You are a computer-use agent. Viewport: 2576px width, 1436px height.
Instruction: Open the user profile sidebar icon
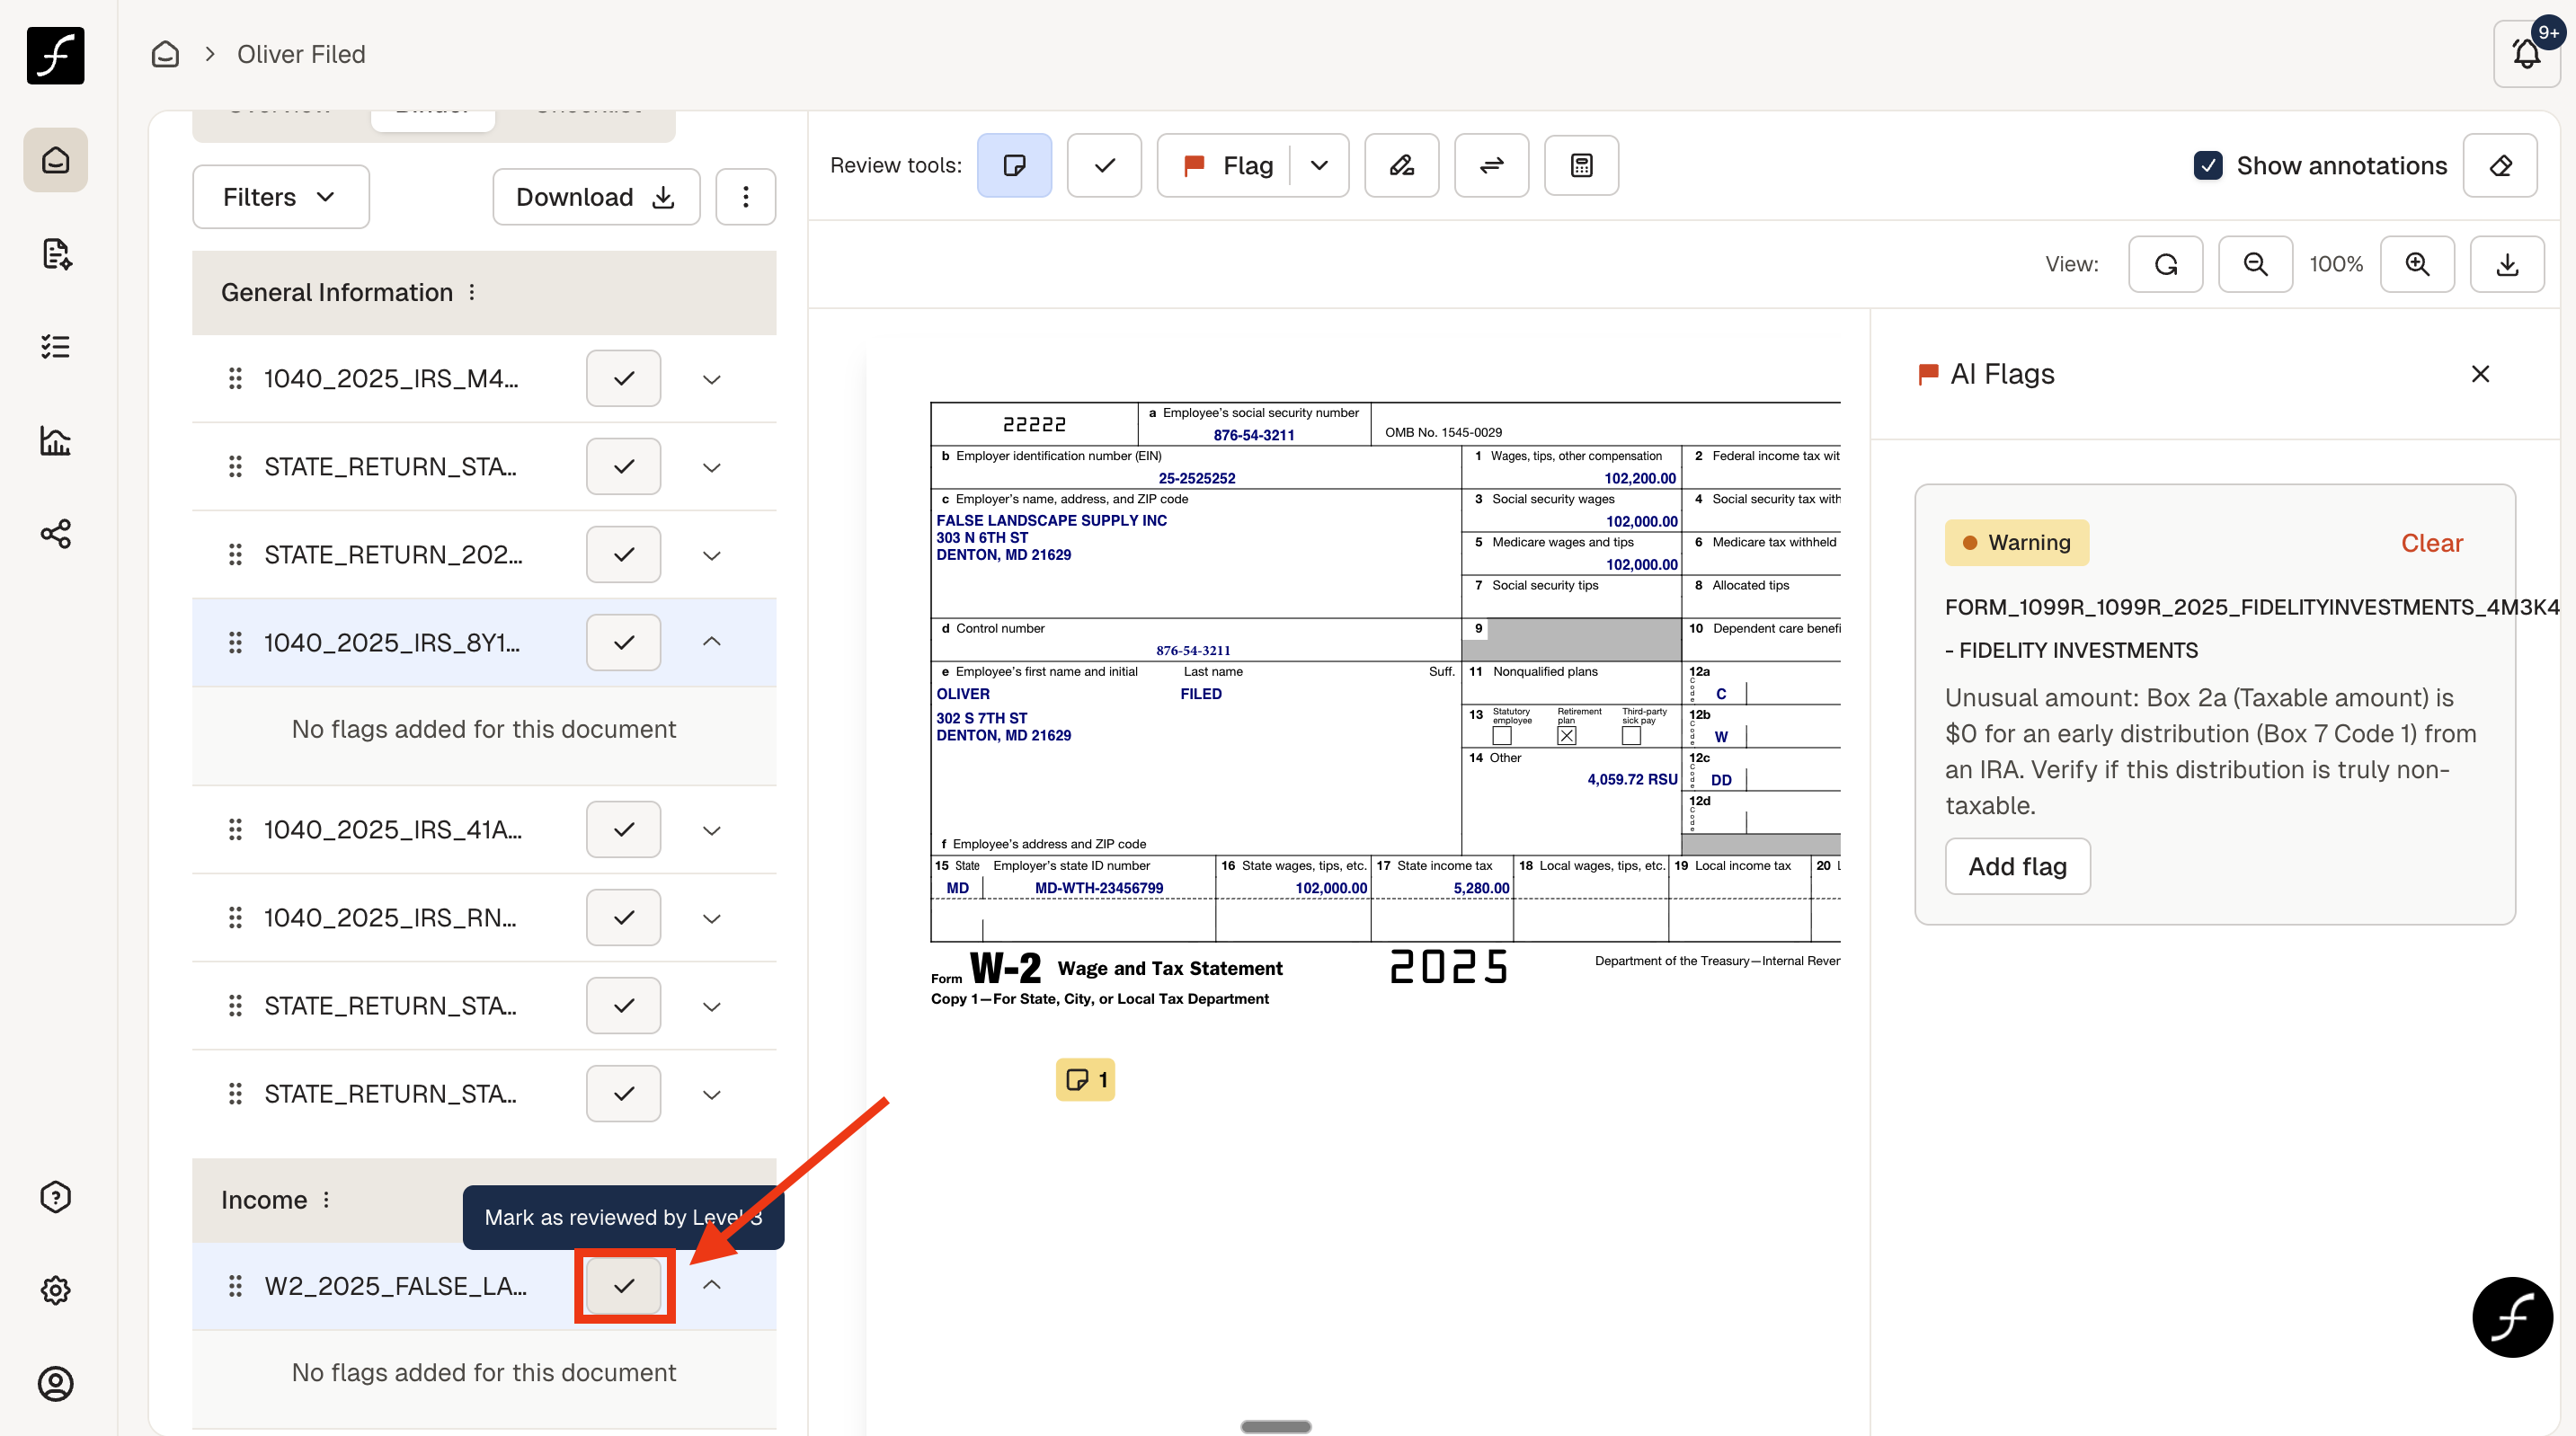56,1384
